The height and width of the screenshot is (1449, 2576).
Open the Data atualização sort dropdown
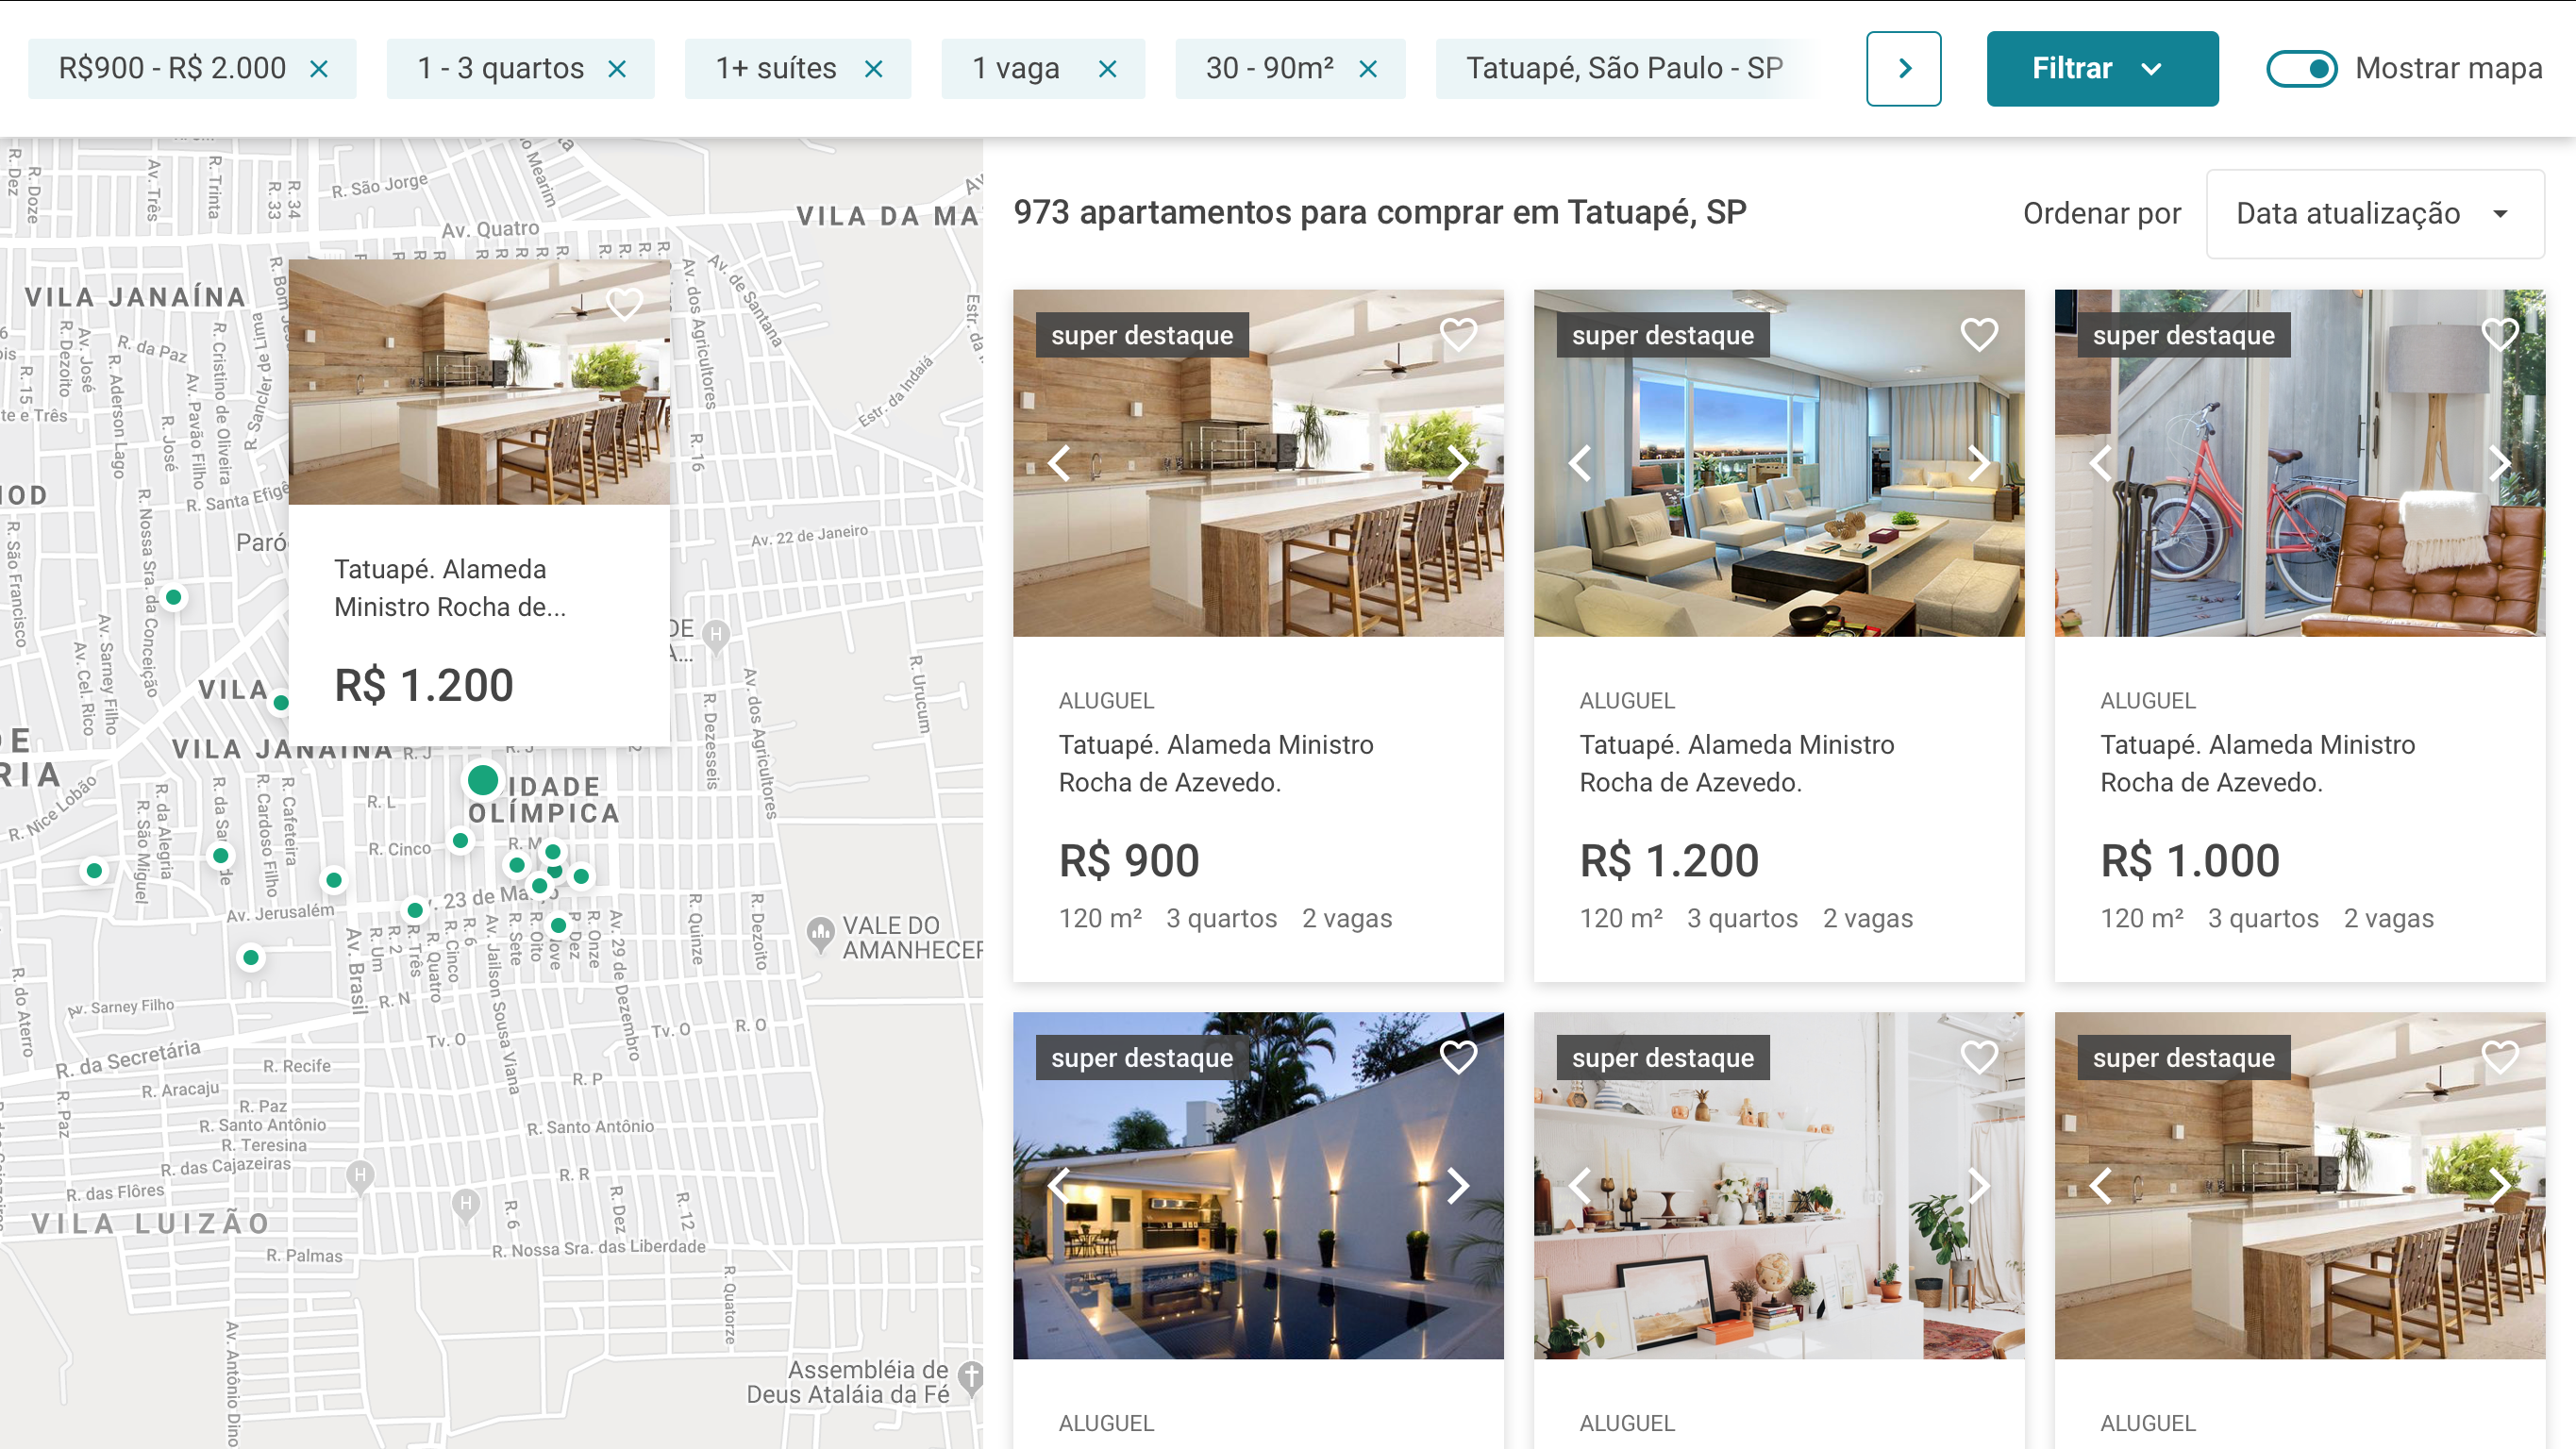2375,214
